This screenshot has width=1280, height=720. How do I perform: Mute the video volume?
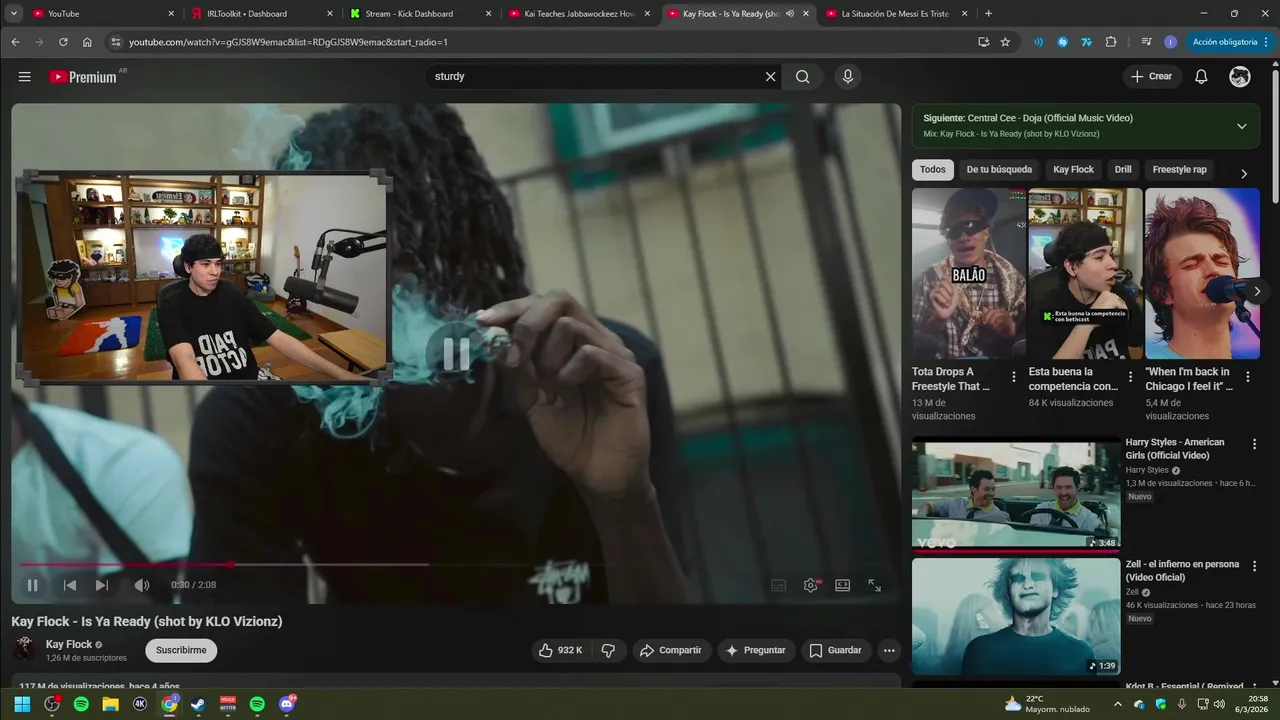click(x=142, y=585)
